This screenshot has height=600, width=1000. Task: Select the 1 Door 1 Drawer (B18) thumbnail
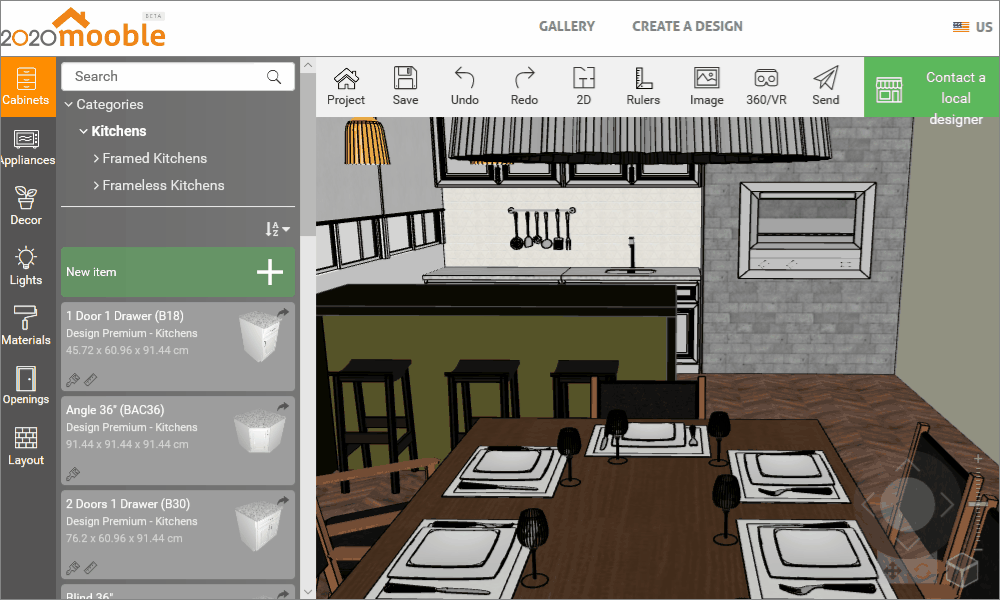point(260,336)
